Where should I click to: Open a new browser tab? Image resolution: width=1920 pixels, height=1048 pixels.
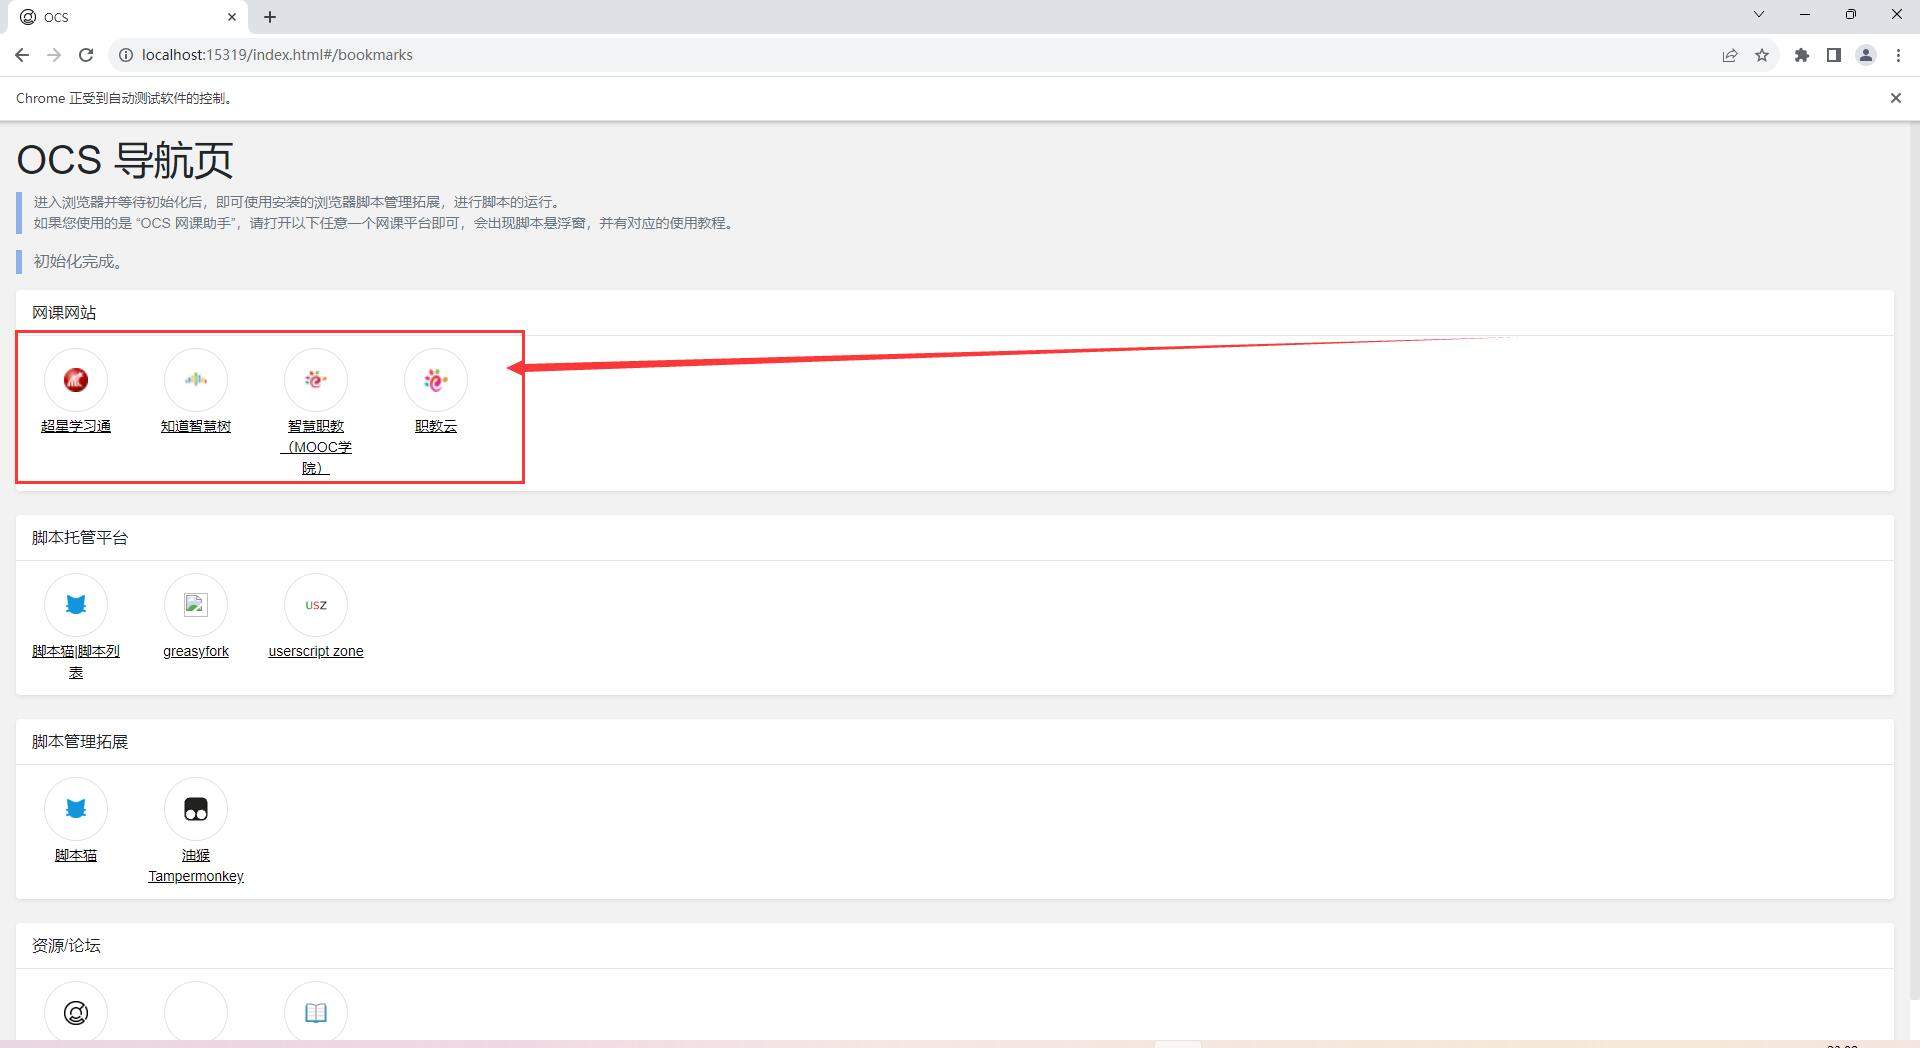click(x=270, y=17)
